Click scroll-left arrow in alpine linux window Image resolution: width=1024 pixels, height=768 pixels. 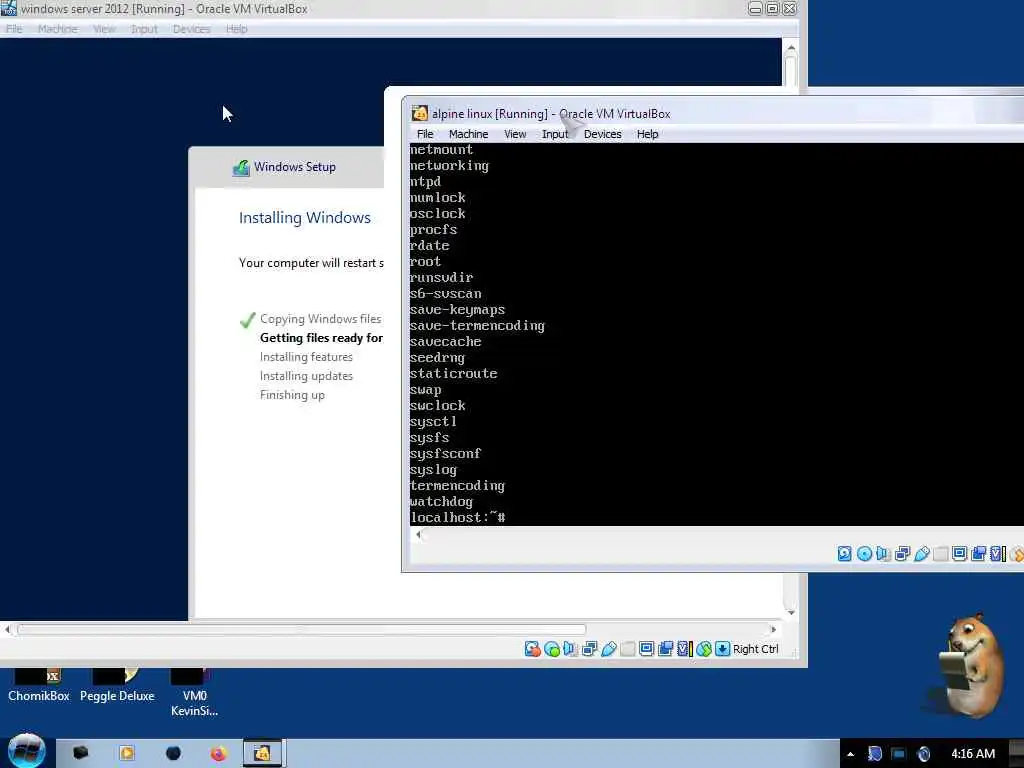coord(418,534)
